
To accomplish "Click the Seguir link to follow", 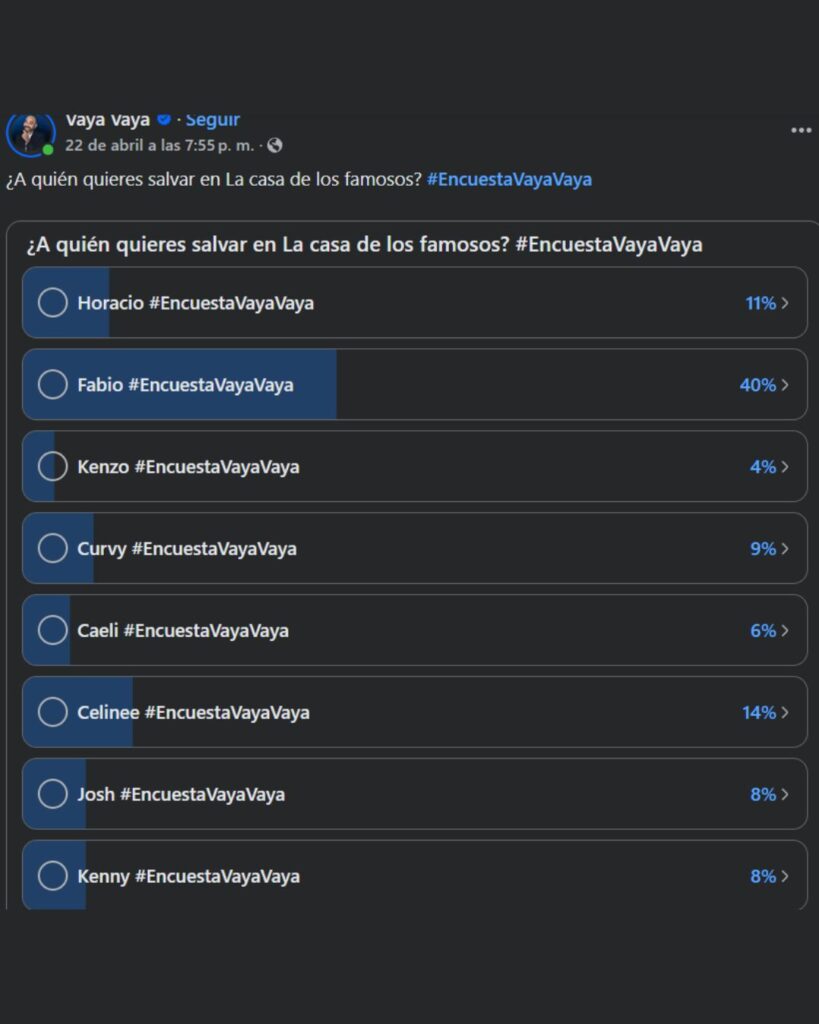I will (x=211, y=119).
